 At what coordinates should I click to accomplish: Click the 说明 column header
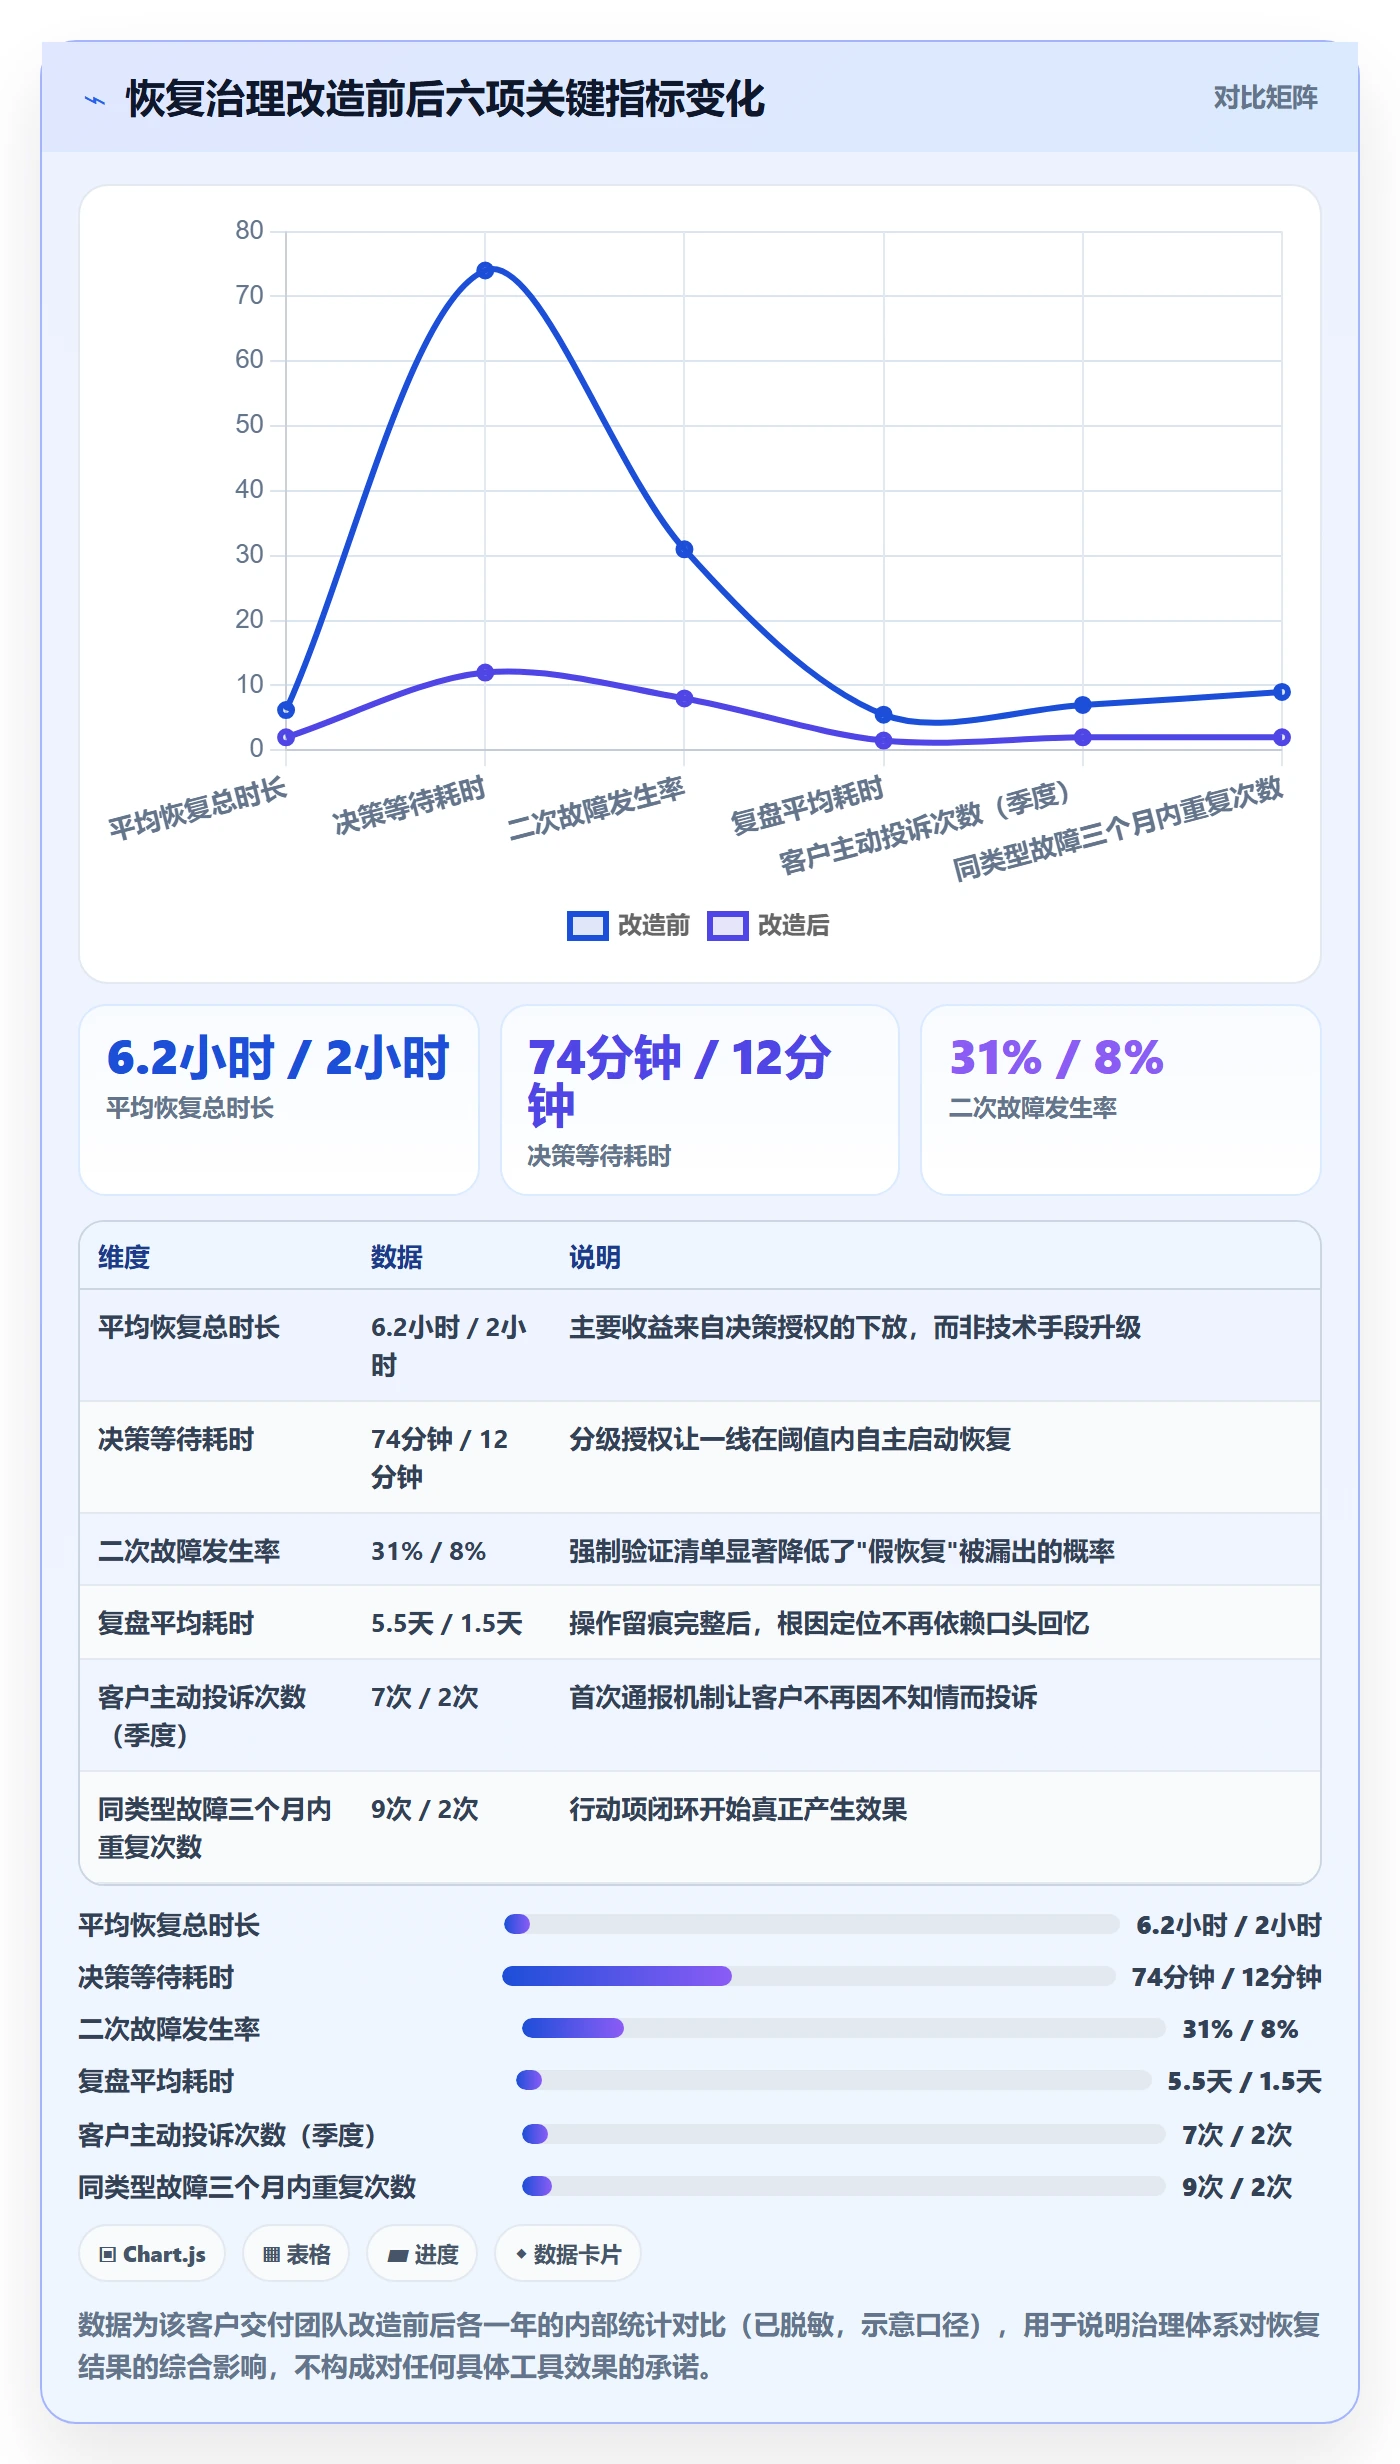pyautogui.click(x=595, y=1257)
